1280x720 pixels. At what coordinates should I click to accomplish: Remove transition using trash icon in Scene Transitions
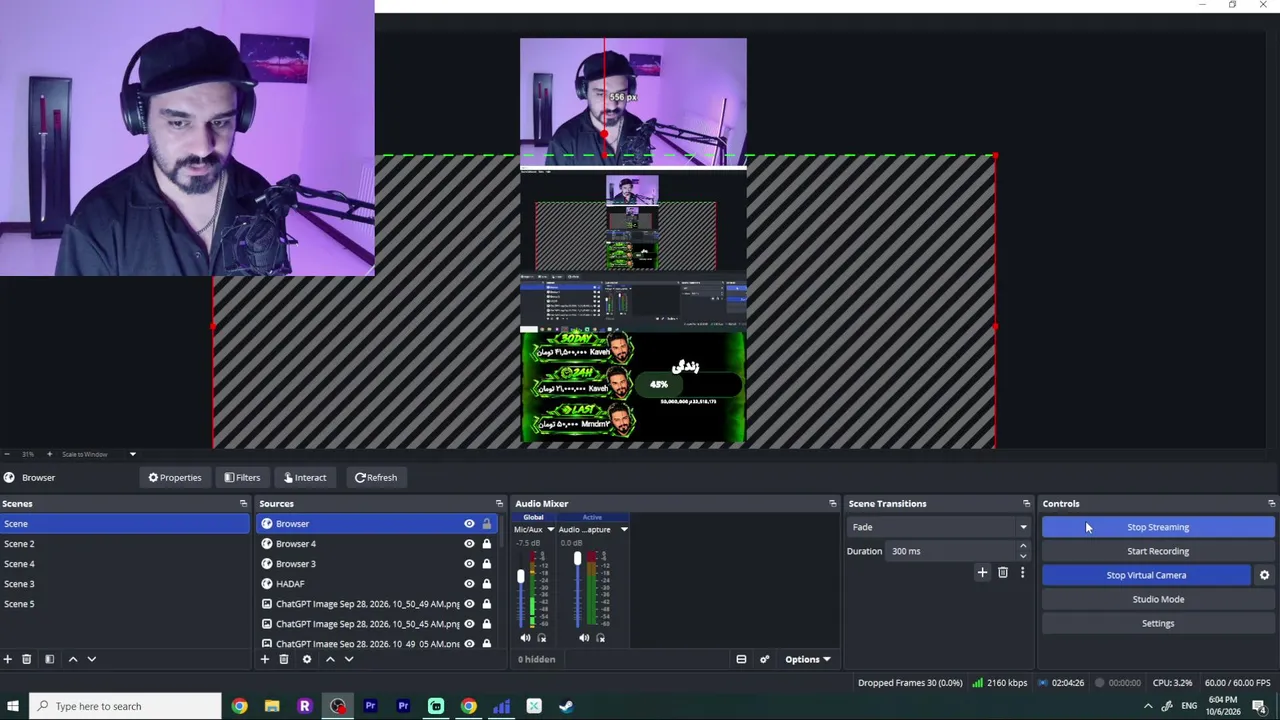[x=1003, y=573]
